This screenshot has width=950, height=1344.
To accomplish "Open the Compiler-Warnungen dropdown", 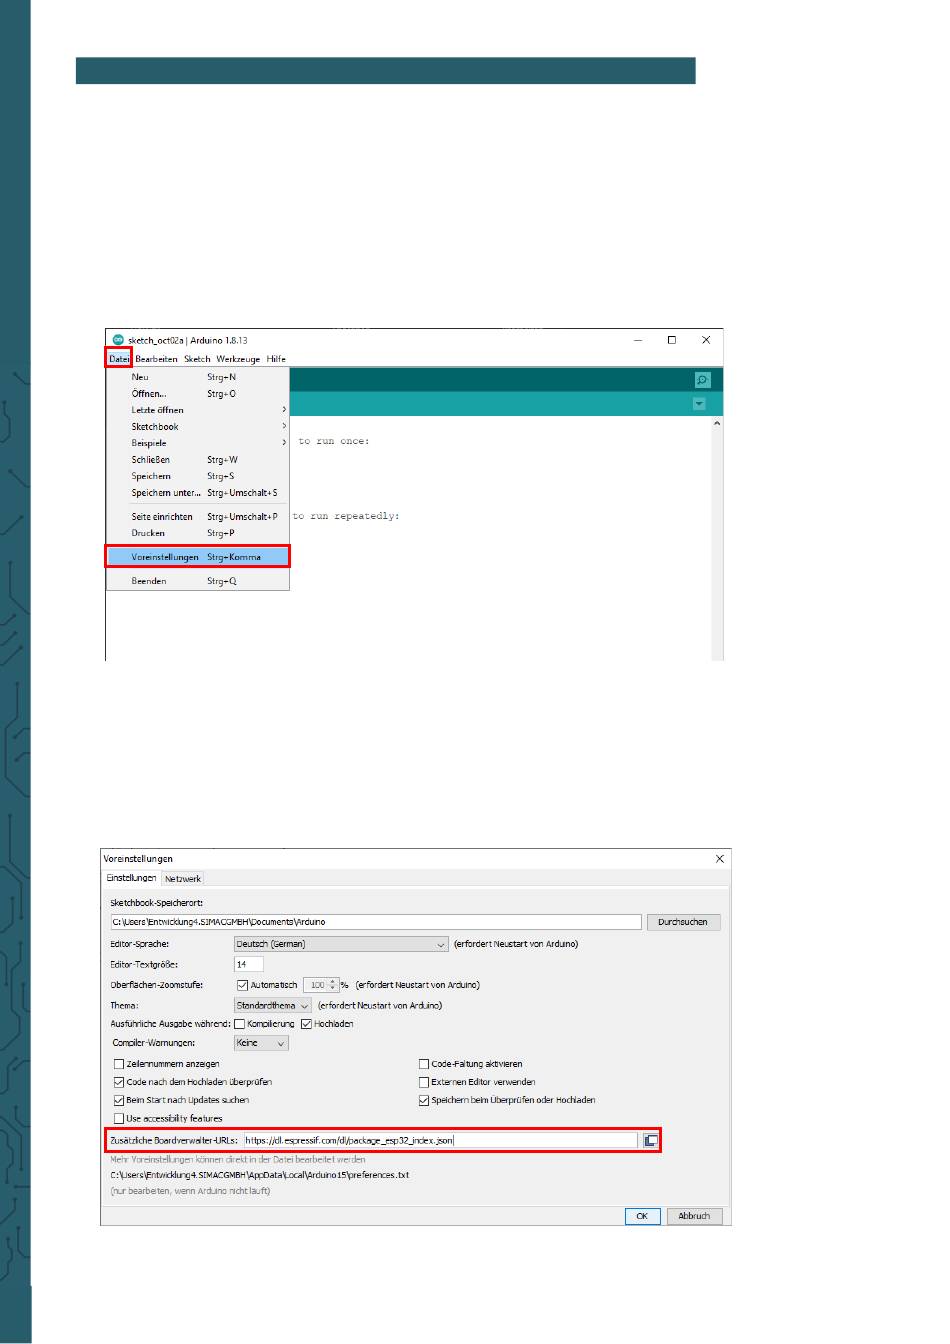I will (261, 1043).
